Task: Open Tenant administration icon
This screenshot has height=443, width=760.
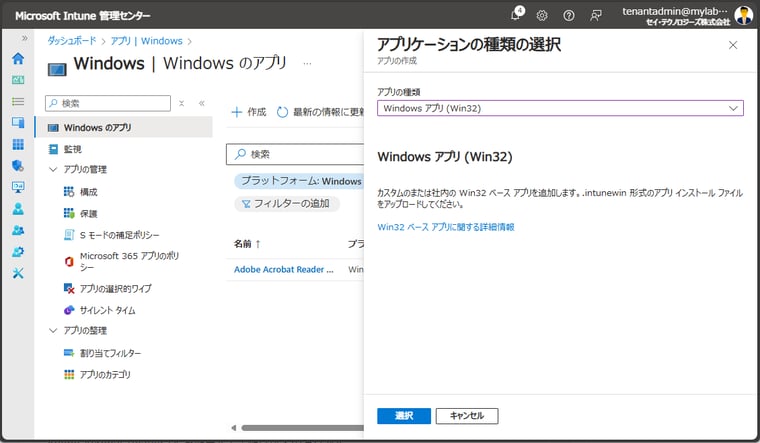Action: 18,252
